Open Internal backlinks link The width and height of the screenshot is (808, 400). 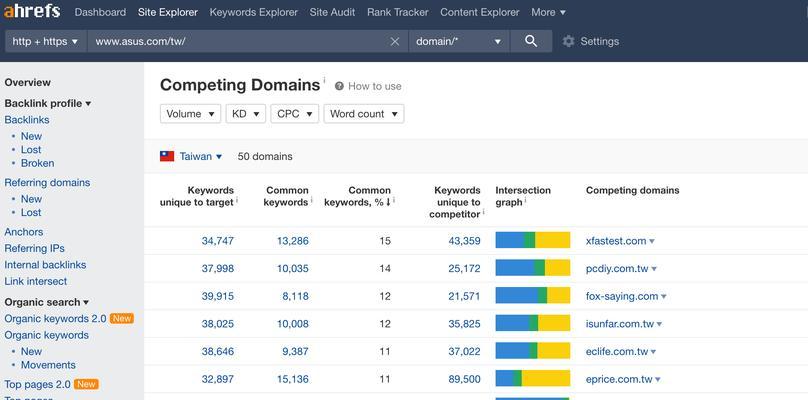(45, 265)
